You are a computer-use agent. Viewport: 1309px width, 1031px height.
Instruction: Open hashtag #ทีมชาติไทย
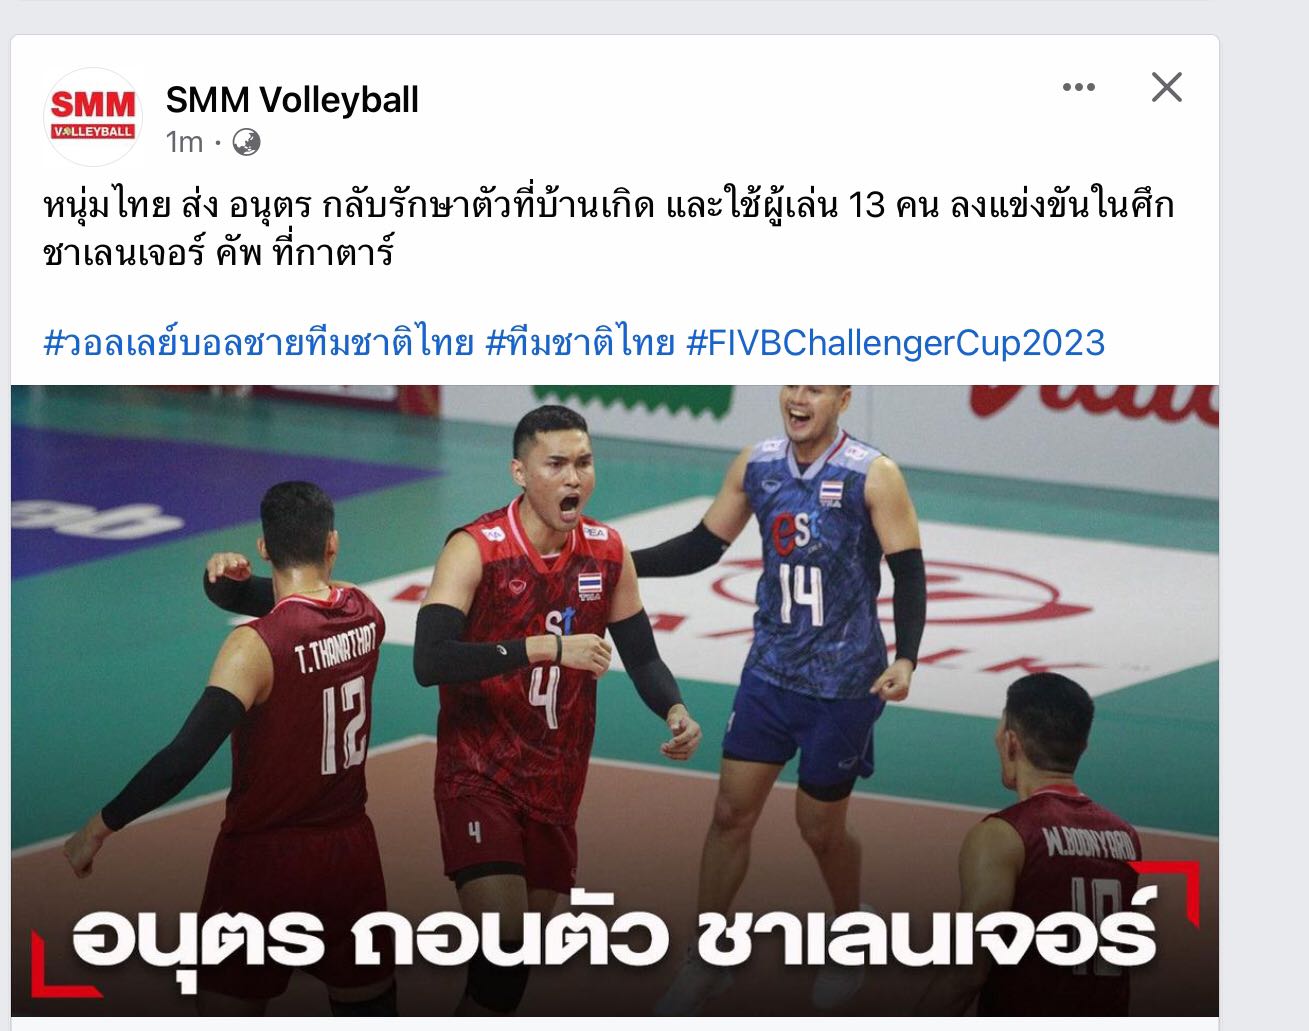[x=580, y=343]
